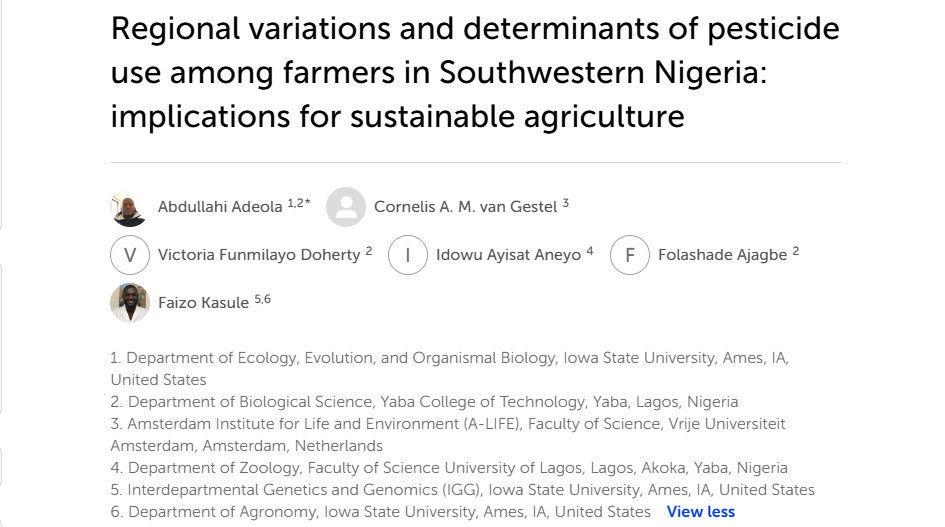This screenshot has width=945, height=527.
Task: Open Victoria Funmilayo Doherty's author link
Action: click(x=259, y=254)
